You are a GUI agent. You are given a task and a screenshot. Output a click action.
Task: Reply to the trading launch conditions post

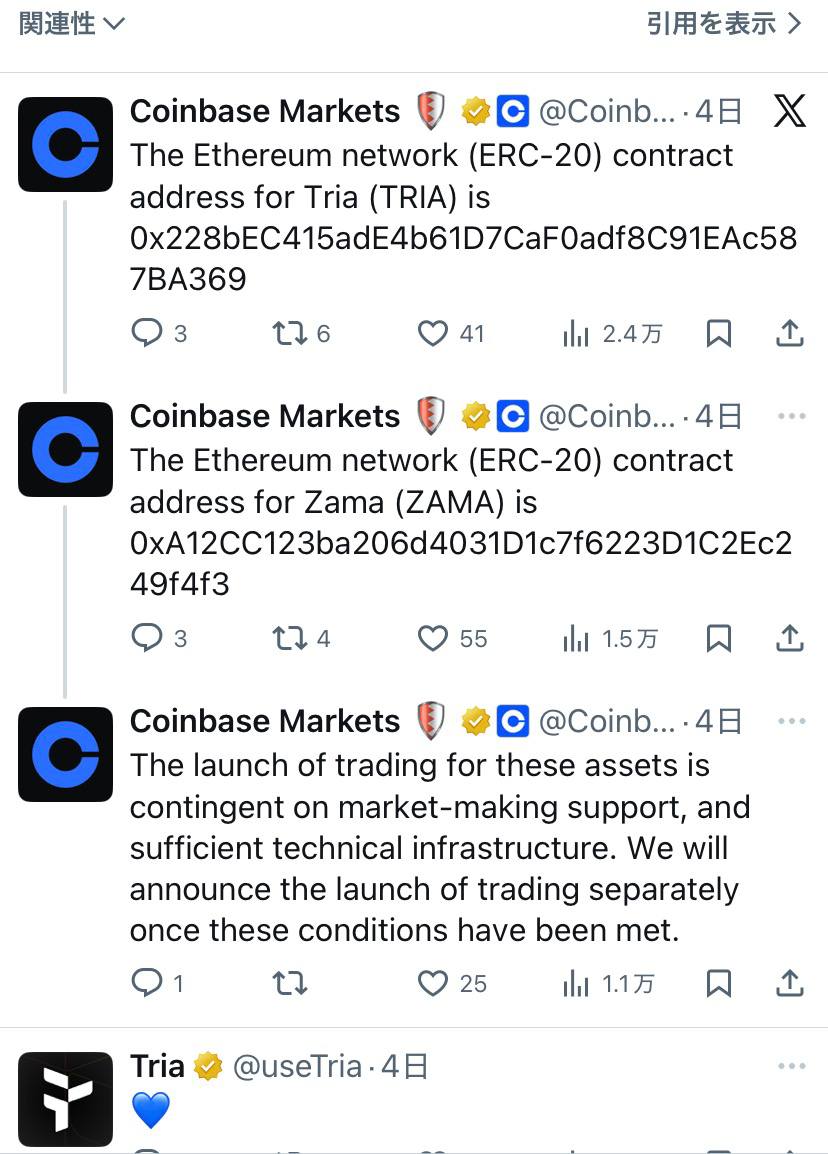pyautogui.click(x=147, y=984)
